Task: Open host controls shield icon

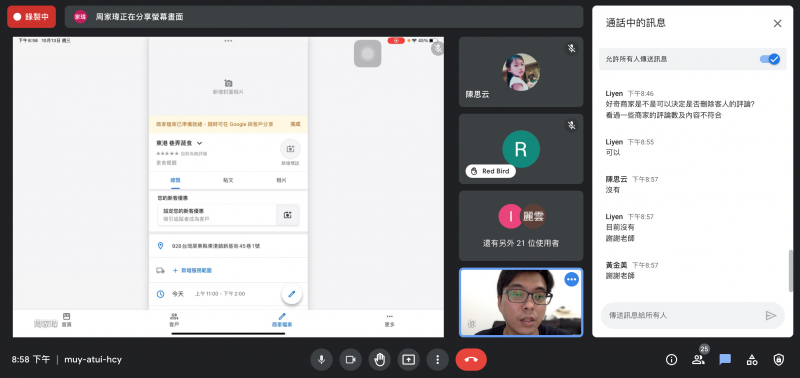Action: pos(778,360)
